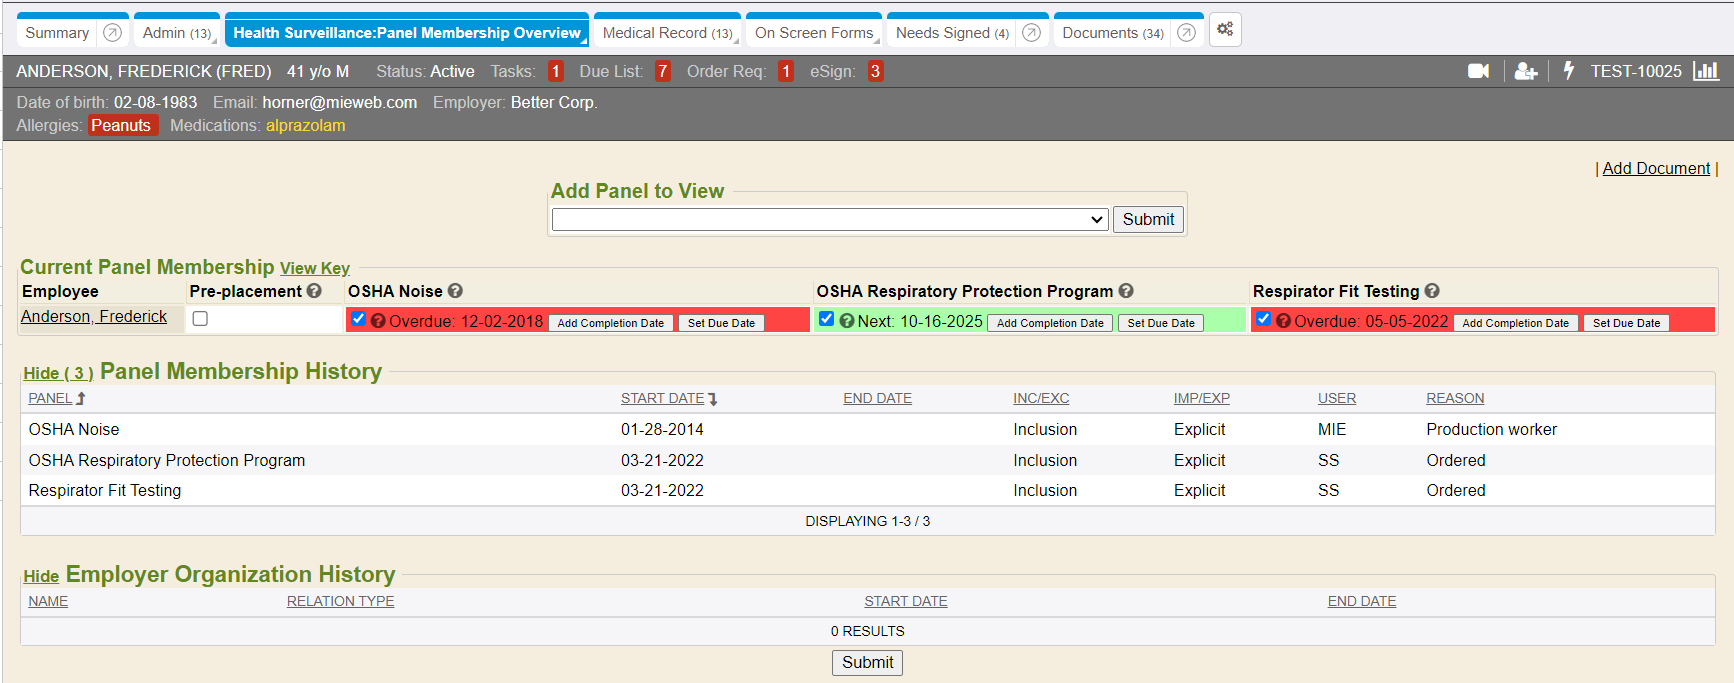Switch to the Medical Record tab

pyautogui.click(x=666, y=33)
